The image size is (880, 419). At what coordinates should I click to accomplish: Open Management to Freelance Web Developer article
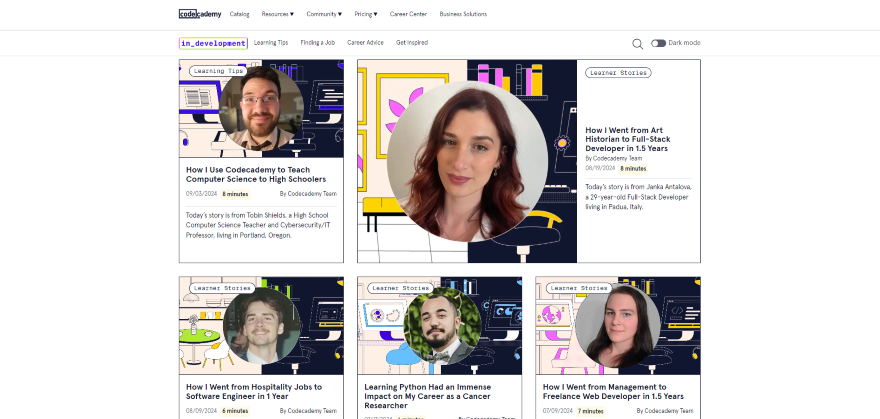click(x=613, y=392)
